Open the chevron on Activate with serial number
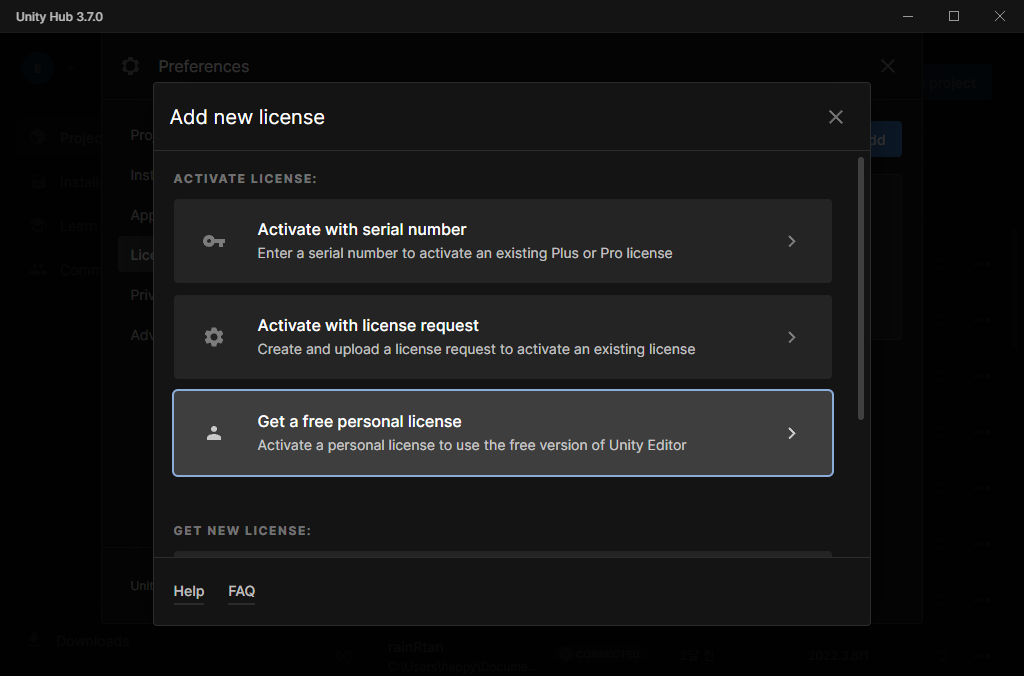 click(792, 242)
